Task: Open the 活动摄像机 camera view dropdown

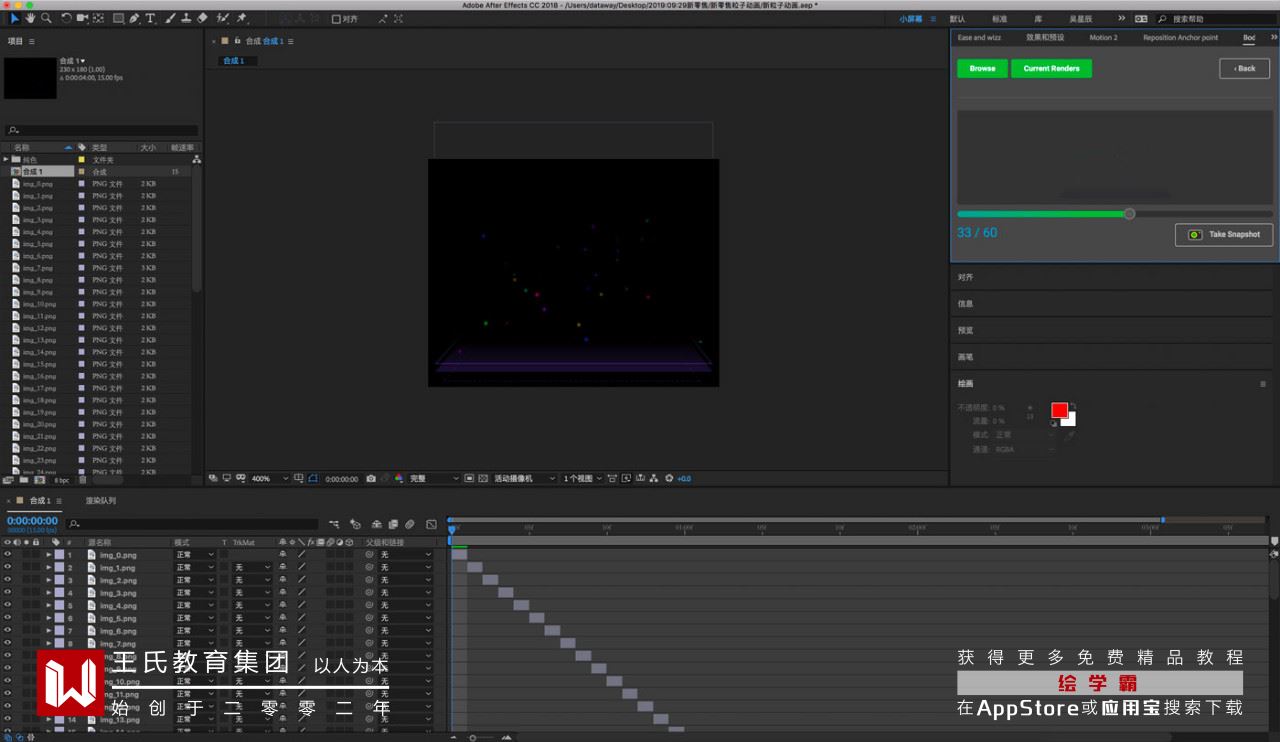Action: click(524, 479)
